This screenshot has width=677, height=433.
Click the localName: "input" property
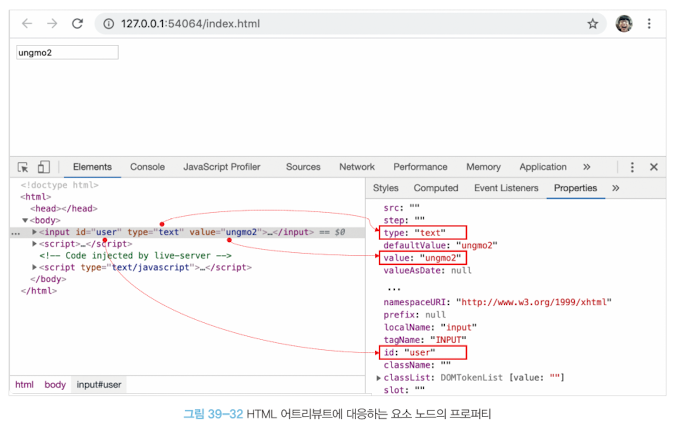(430, 327)
